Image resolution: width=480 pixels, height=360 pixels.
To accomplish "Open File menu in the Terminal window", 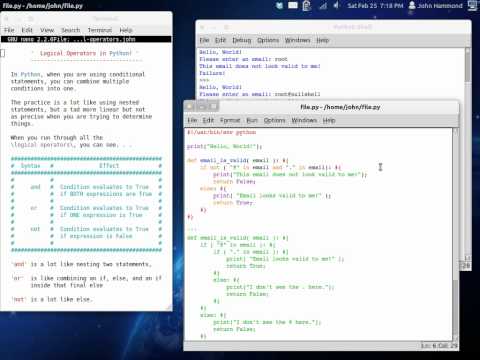I will pos(9,30).
